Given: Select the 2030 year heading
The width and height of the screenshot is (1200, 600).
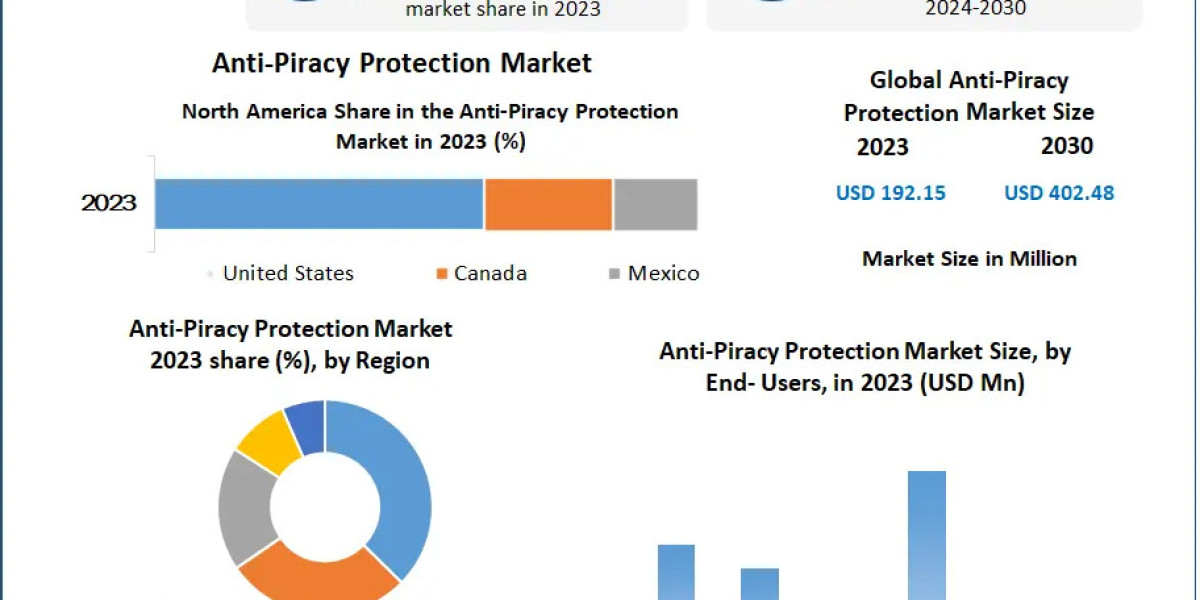Looking at the screenshot, I should tap(1067, 146).
